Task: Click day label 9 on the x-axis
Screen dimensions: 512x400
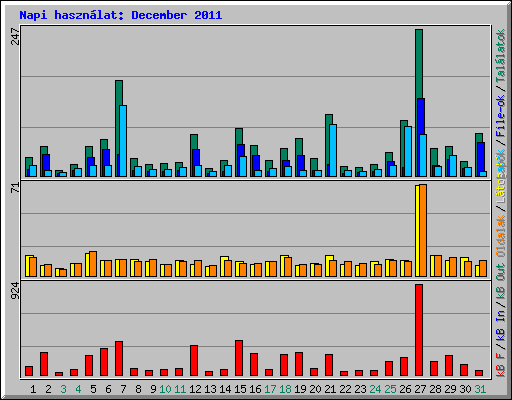Action: tap(153, 389)
